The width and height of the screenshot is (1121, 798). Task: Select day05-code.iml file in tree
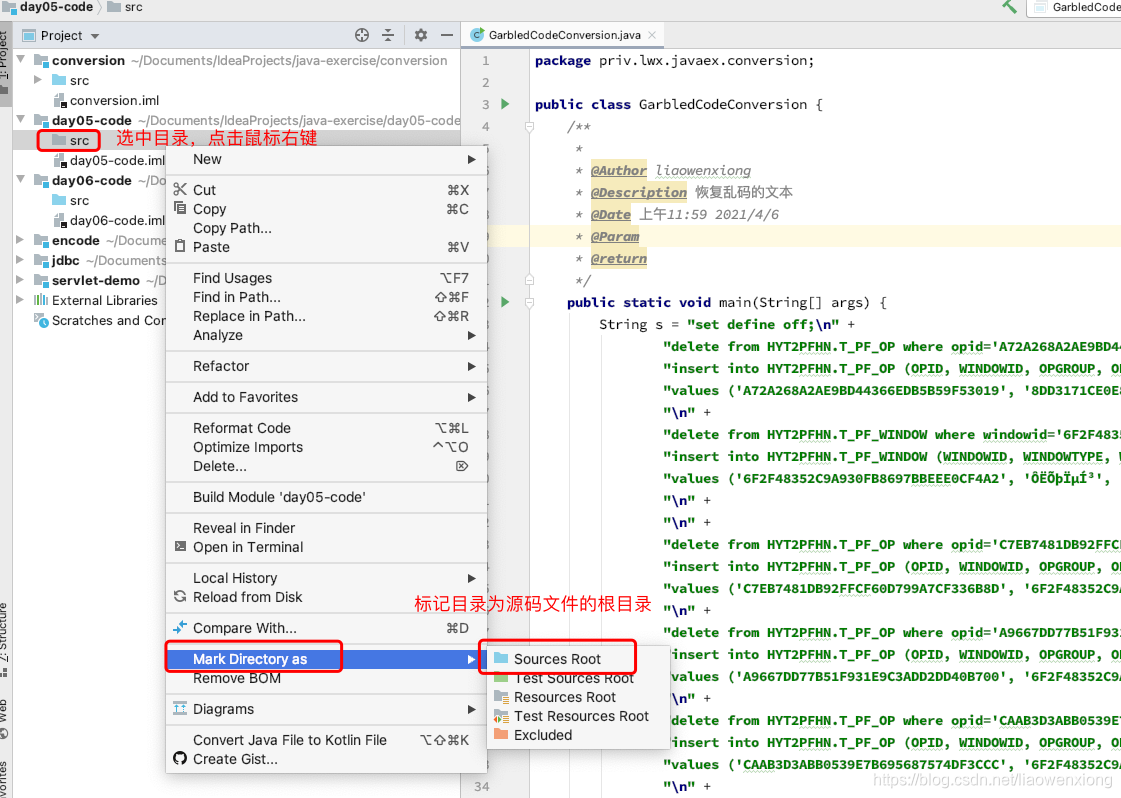109,161
